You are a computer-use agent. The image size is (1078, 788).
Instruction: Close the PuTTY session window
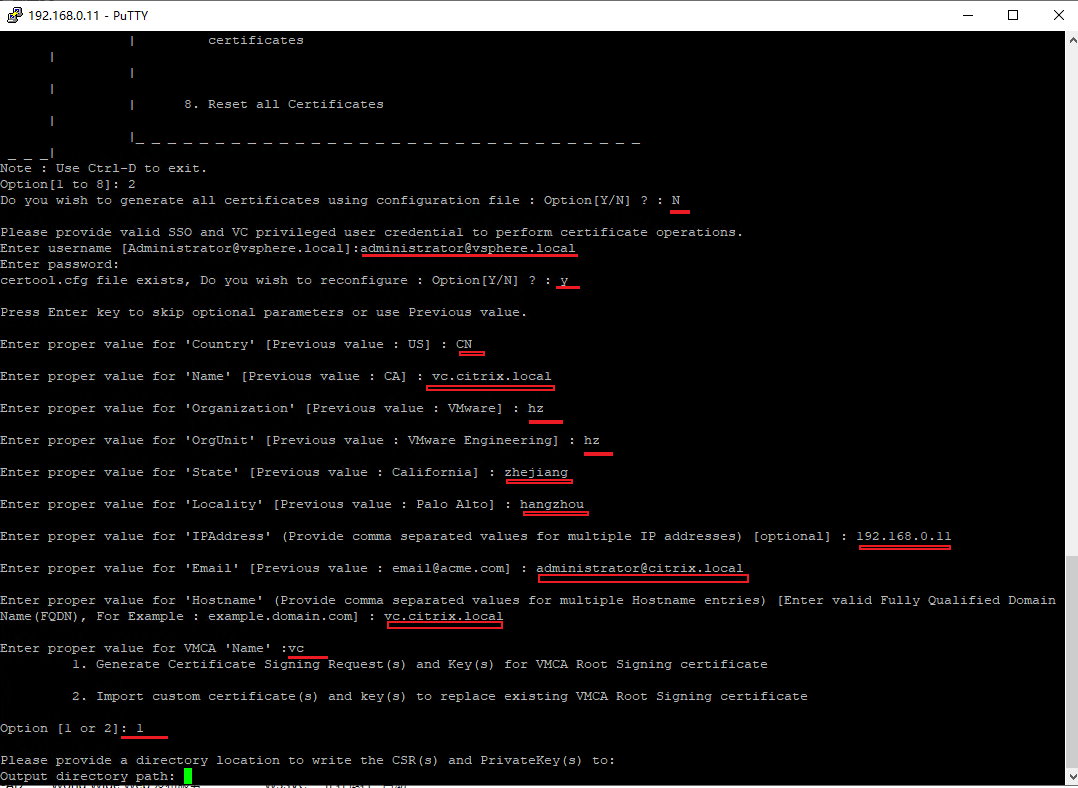point(1056,15)
